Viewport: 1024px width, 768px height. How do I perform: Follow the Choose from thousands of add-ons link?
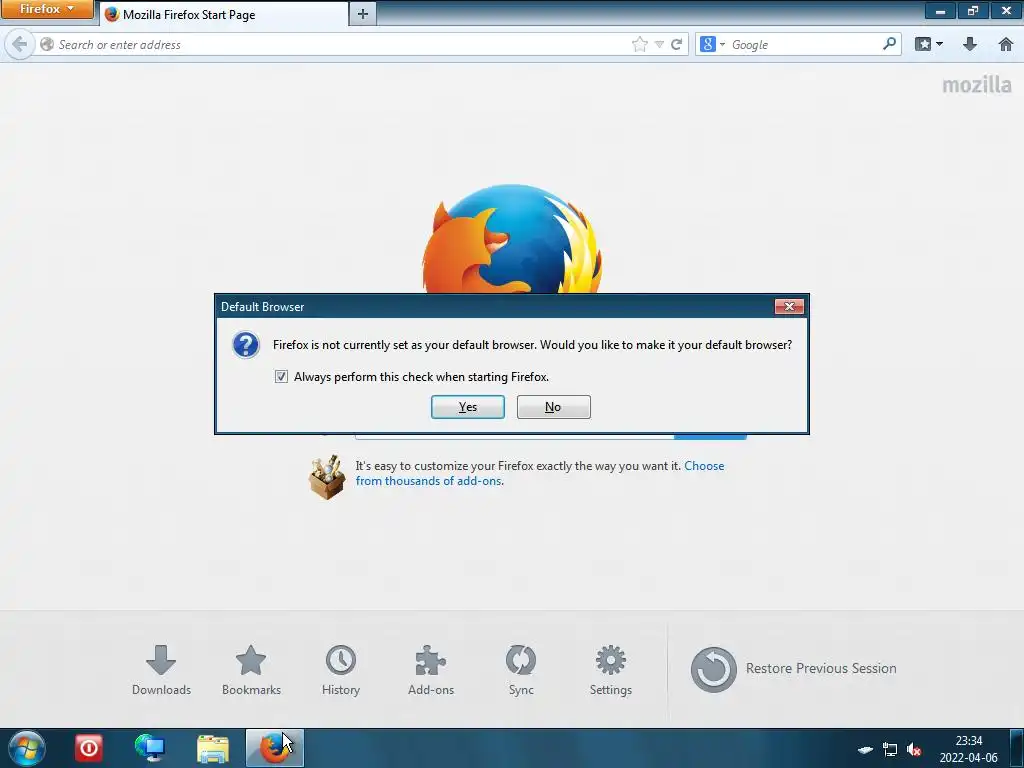tap(539, 473)
